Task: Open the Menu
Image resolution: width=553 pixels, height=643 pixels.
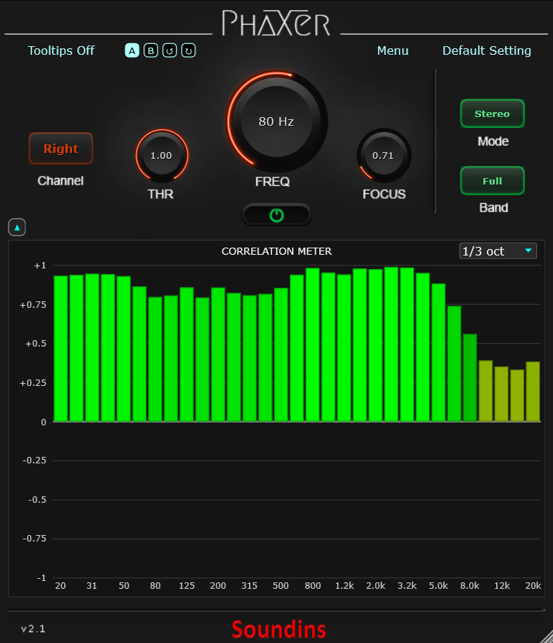Action: tap(393, 51)
